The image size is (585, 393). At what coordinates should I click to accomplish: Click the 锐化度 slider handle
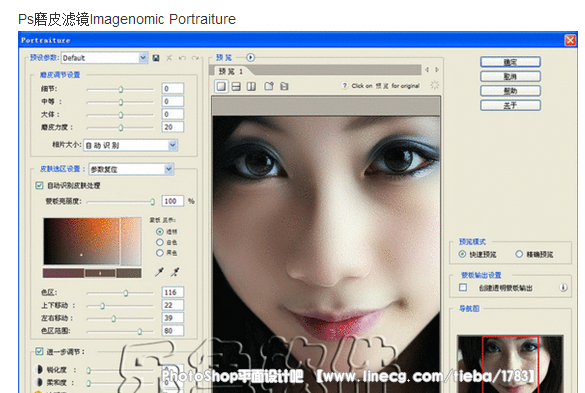pyautogui.click(x=89, y=370)
